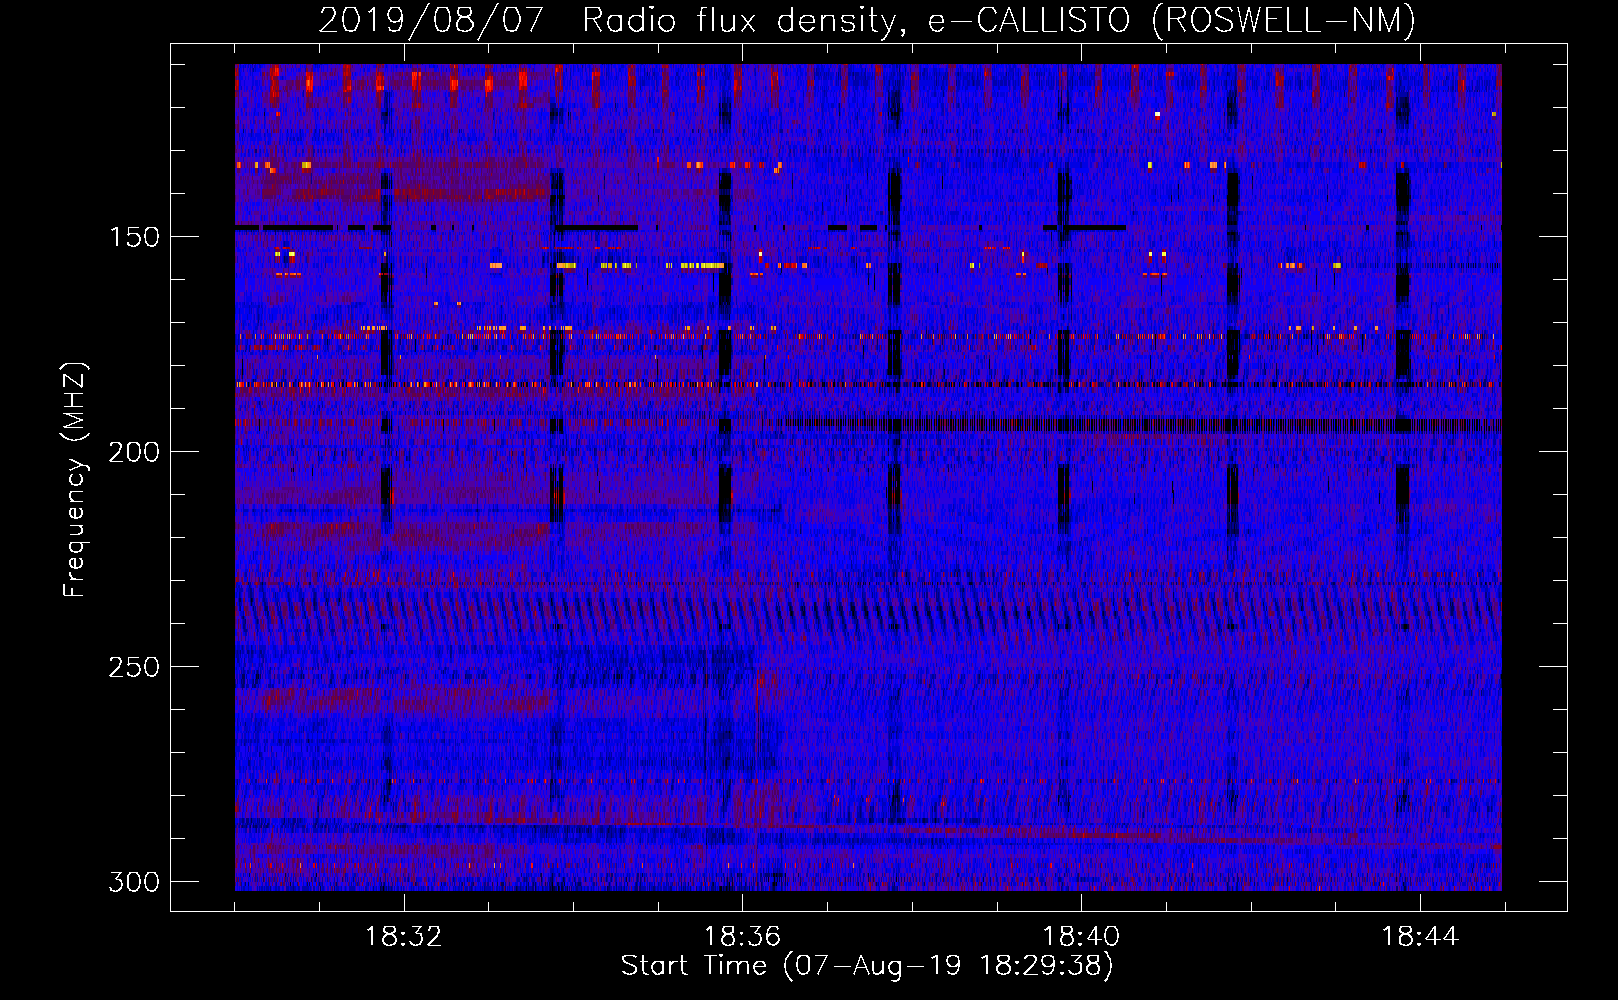Click the '18:32' time tick label
The width and height of the screenshot is (1618, 1000).
pyautogui.click(x=403, y=937)
